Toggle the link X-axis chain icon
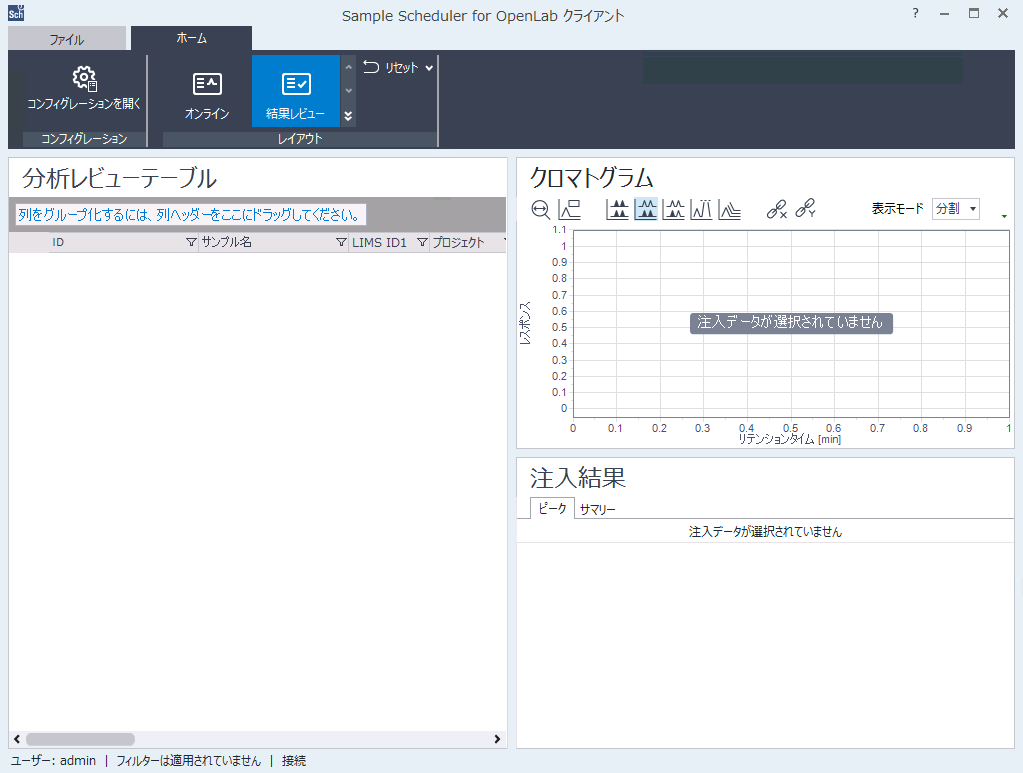Screen dimensions: 1023x773 click(x=776, y=209)
